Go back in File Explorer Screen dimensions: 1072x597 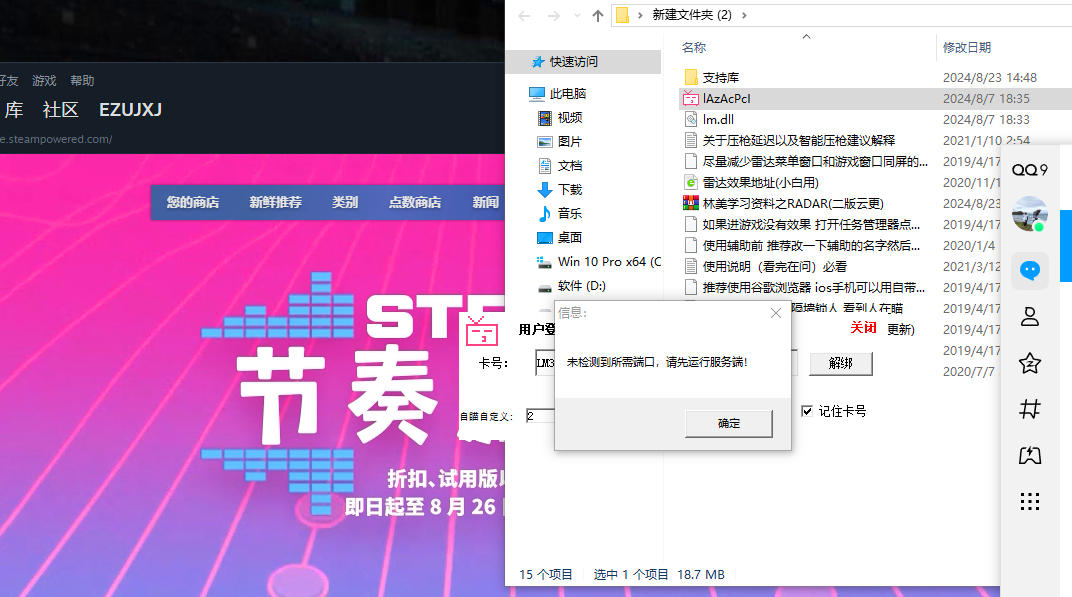pos(524,15)
